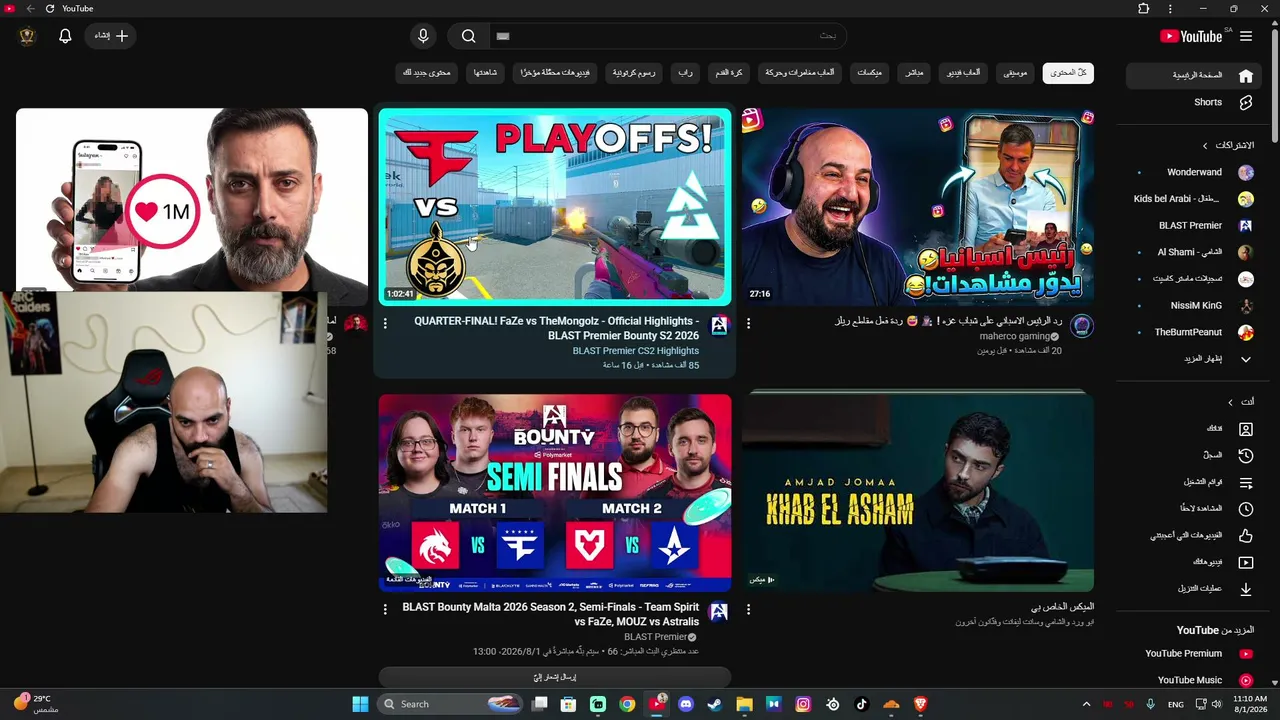Click the QUARTER-FINAL FaZe vs TheMongolz title
This screenshot has height=720, width=1280.
(557, 328)
